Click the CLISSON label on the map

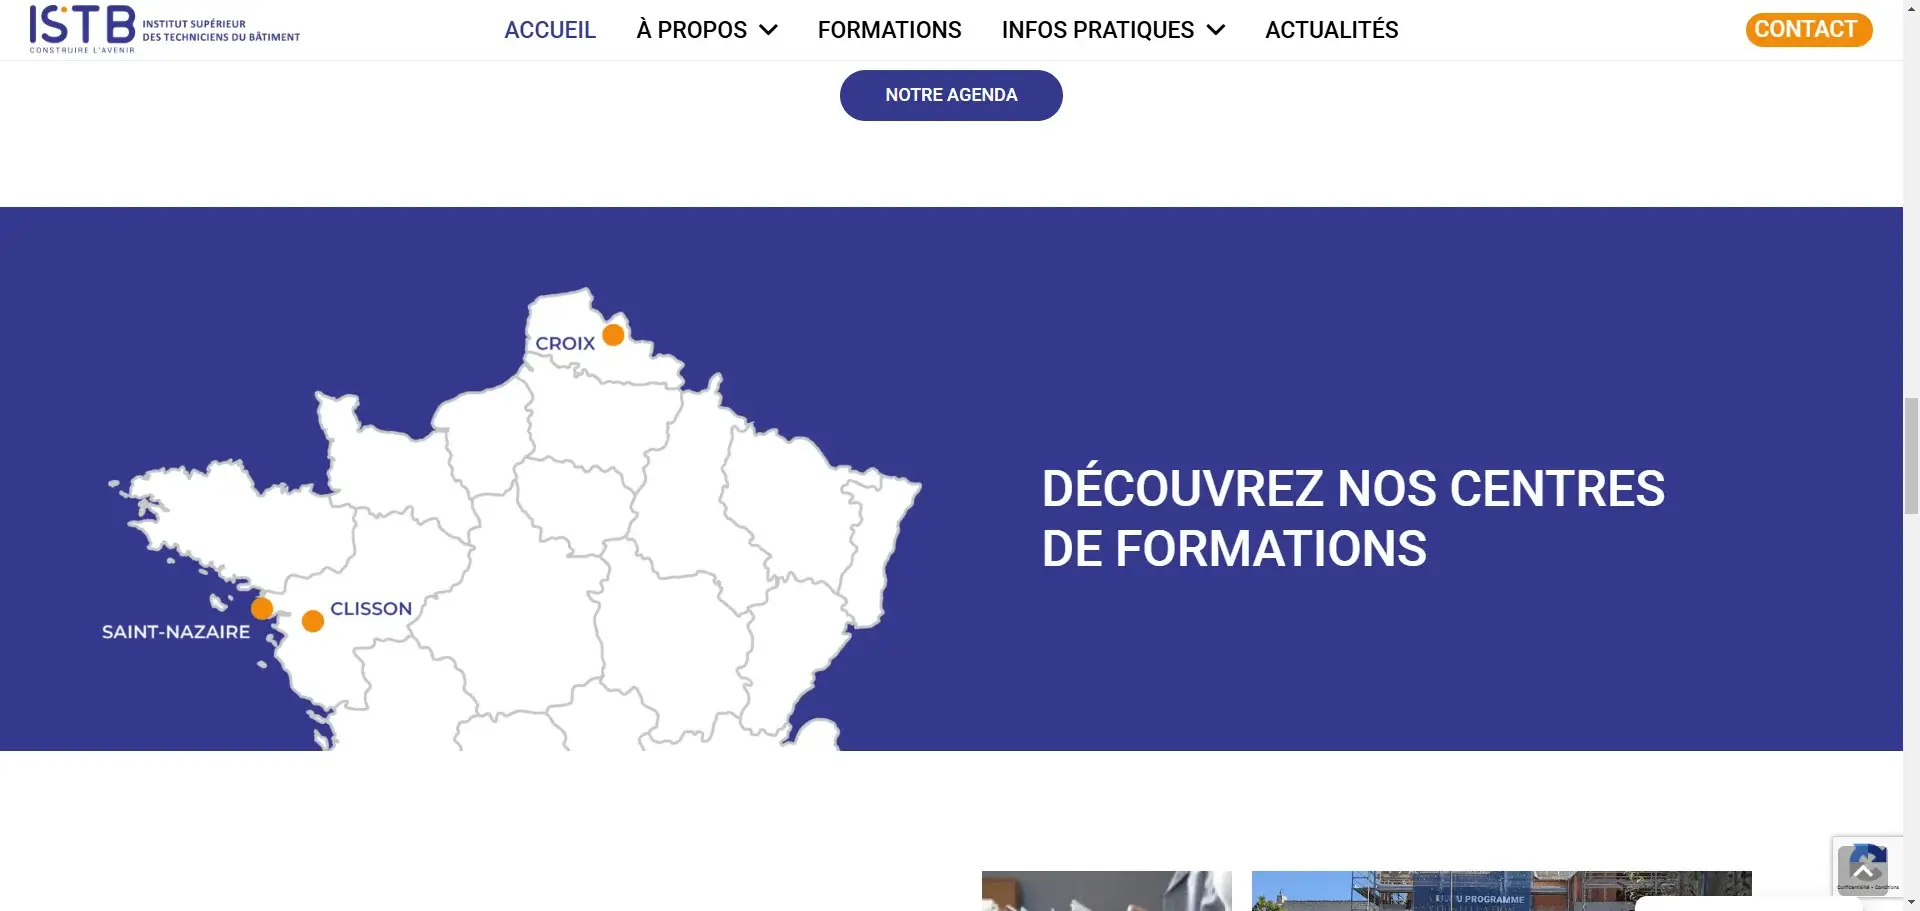[371, 608]
